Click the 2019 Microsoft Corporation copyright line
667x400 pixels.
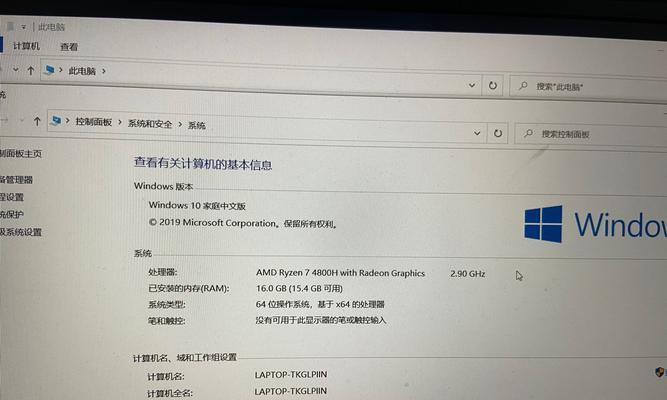(243, 223)
